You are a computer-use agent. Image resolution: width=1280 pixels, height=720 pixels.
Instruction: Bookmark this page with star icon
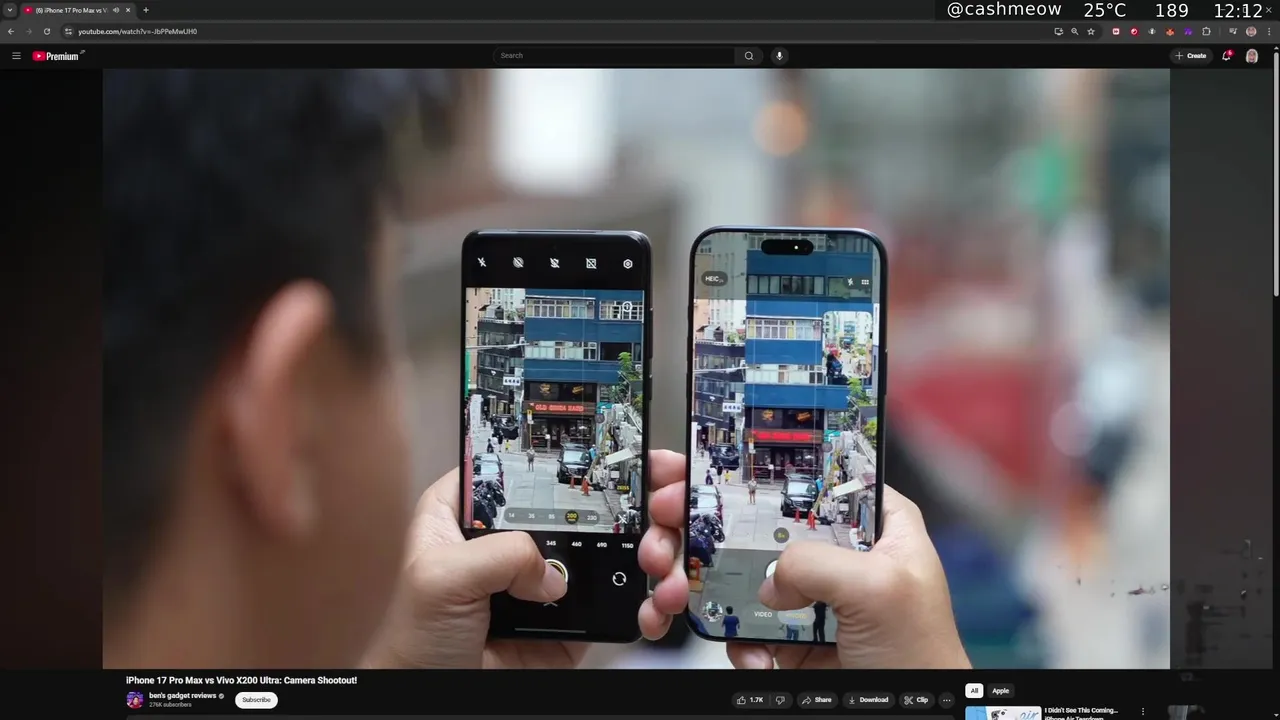1091,31
